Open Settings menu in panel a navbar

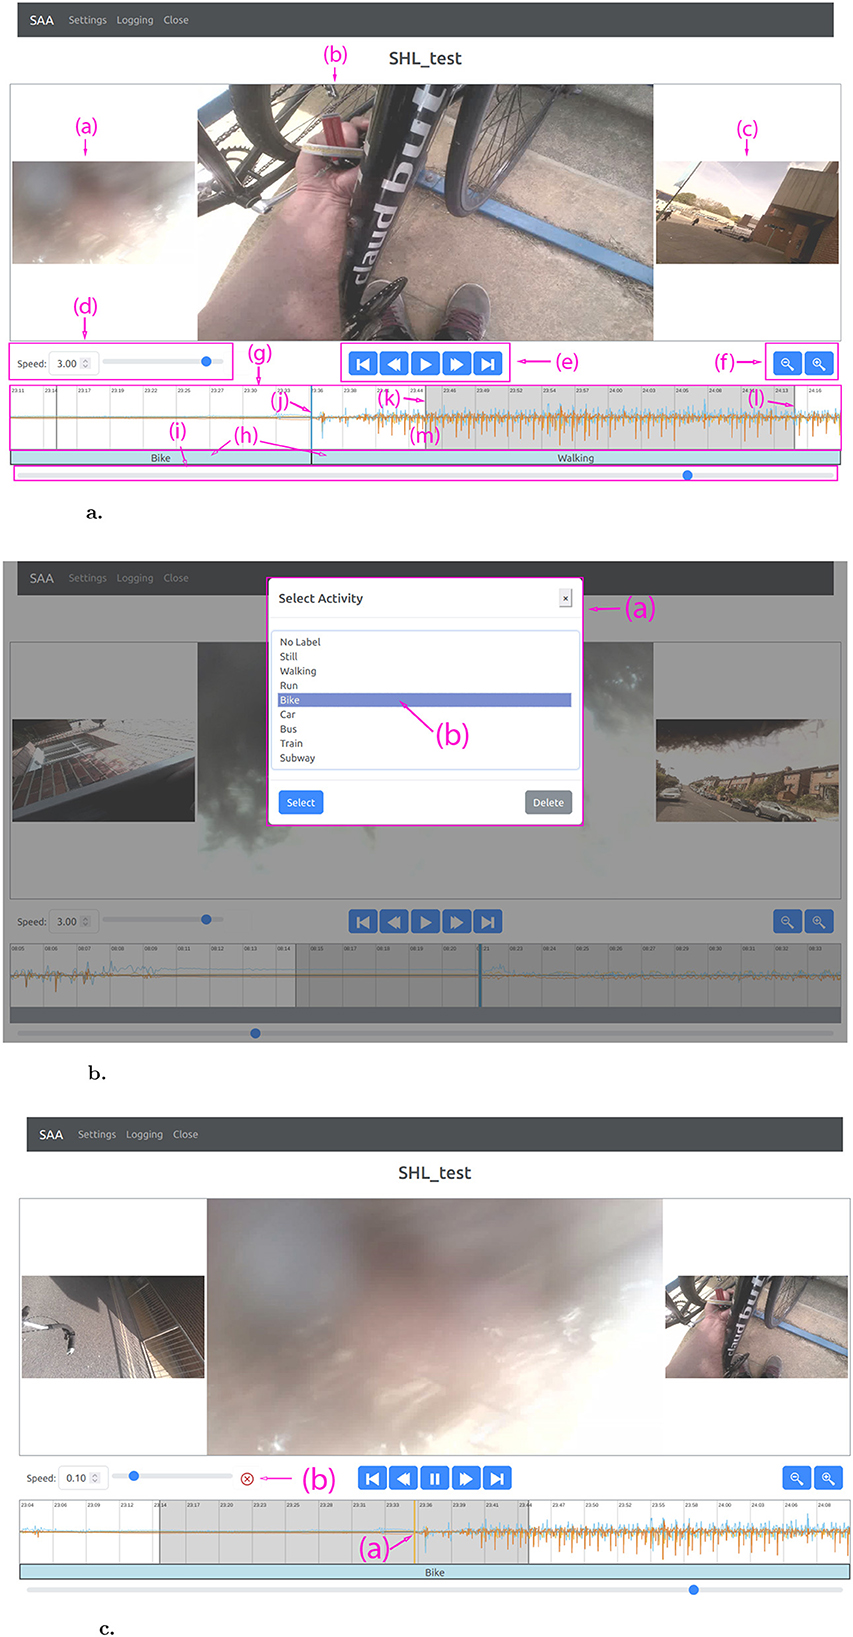87,20
